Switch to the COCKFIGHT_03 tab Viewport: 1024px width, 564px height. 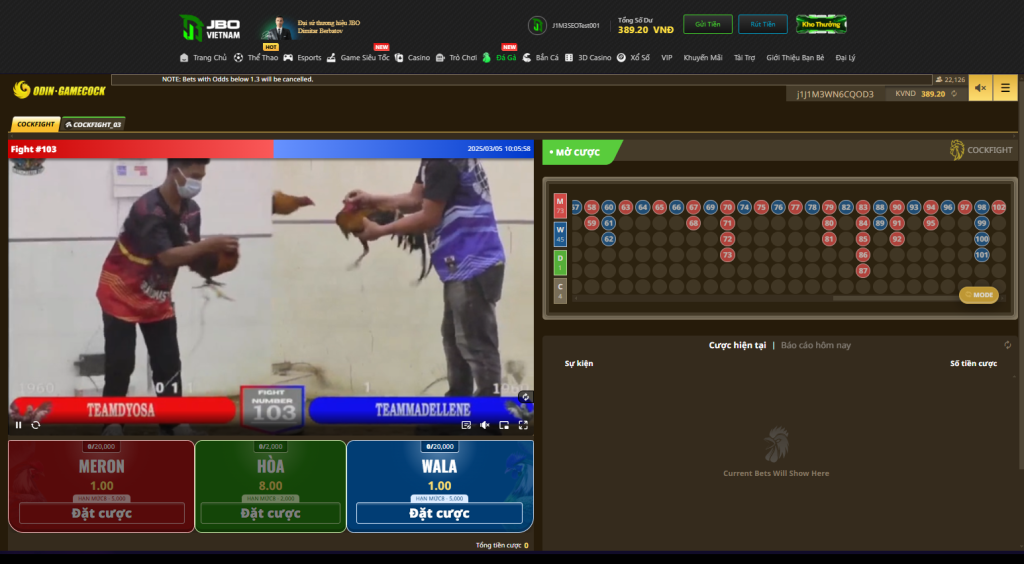(x=93, y=125)
